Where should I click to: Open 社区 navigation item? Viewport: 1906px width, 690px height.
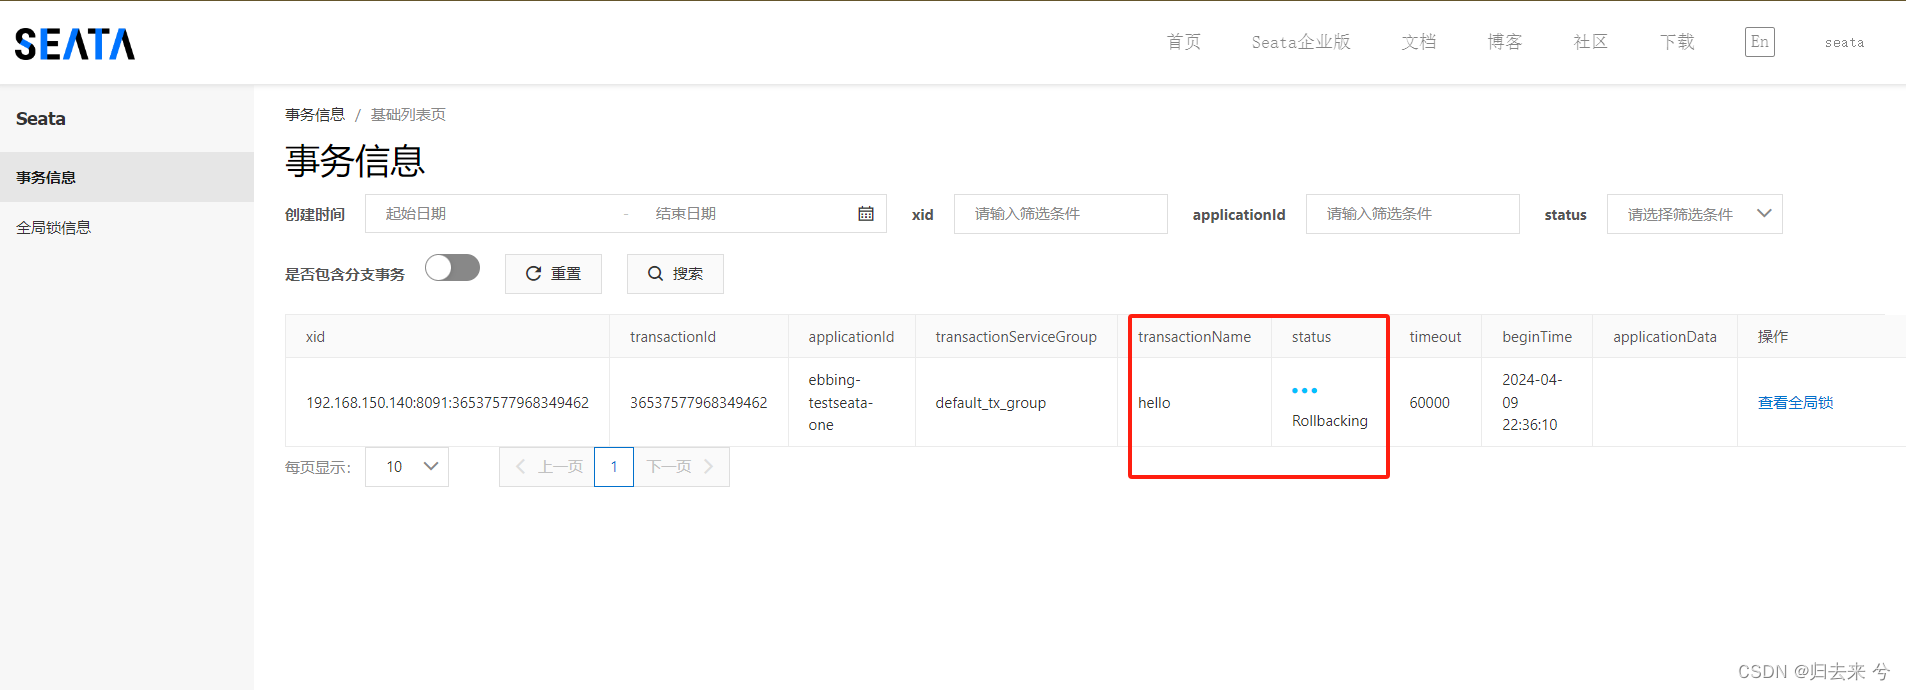[x=1590, y=42]
